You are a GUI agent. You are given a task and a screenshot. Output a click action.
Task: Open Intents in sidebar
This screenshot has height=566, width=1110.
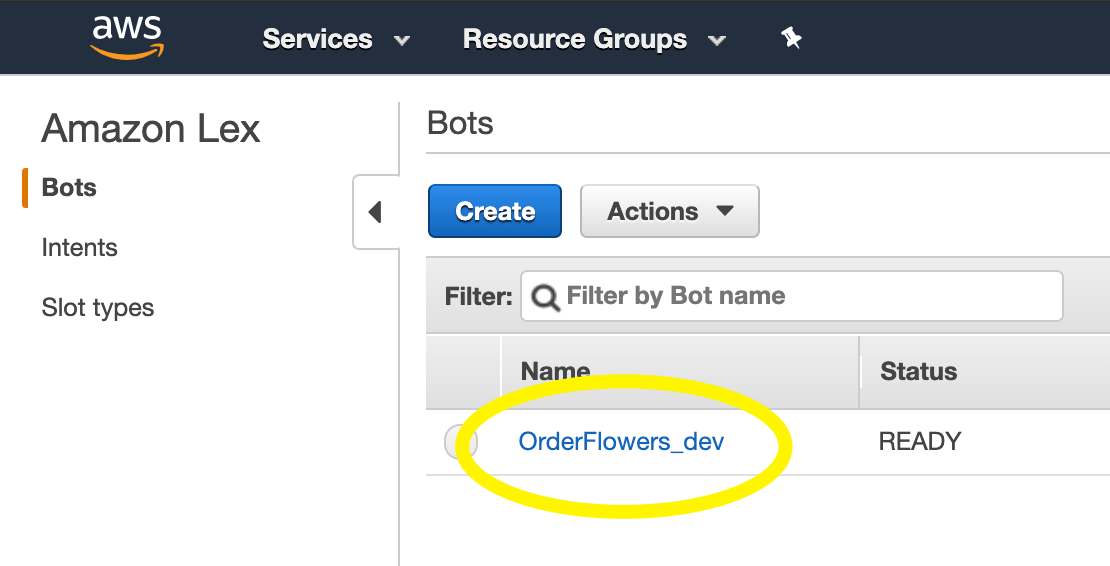point(79,248)
